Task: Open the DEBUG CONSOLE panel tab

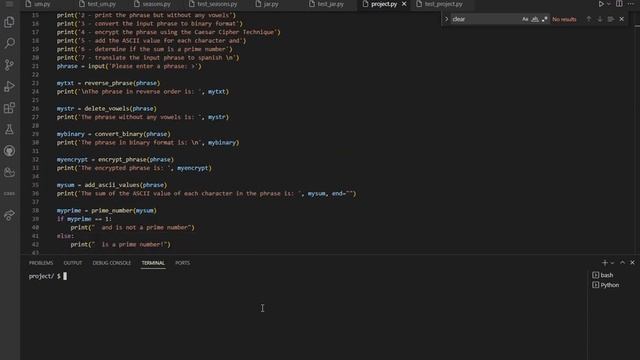Action: (x=112, y=263)
